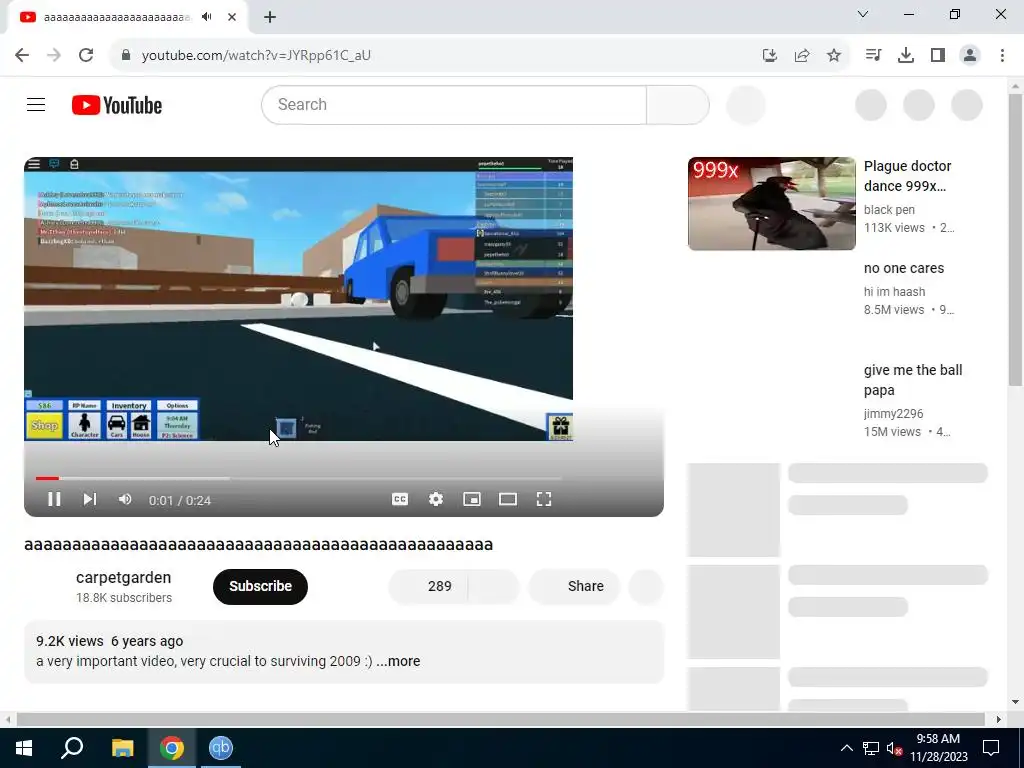Select the address bar URL

click(x=256, y=56)
